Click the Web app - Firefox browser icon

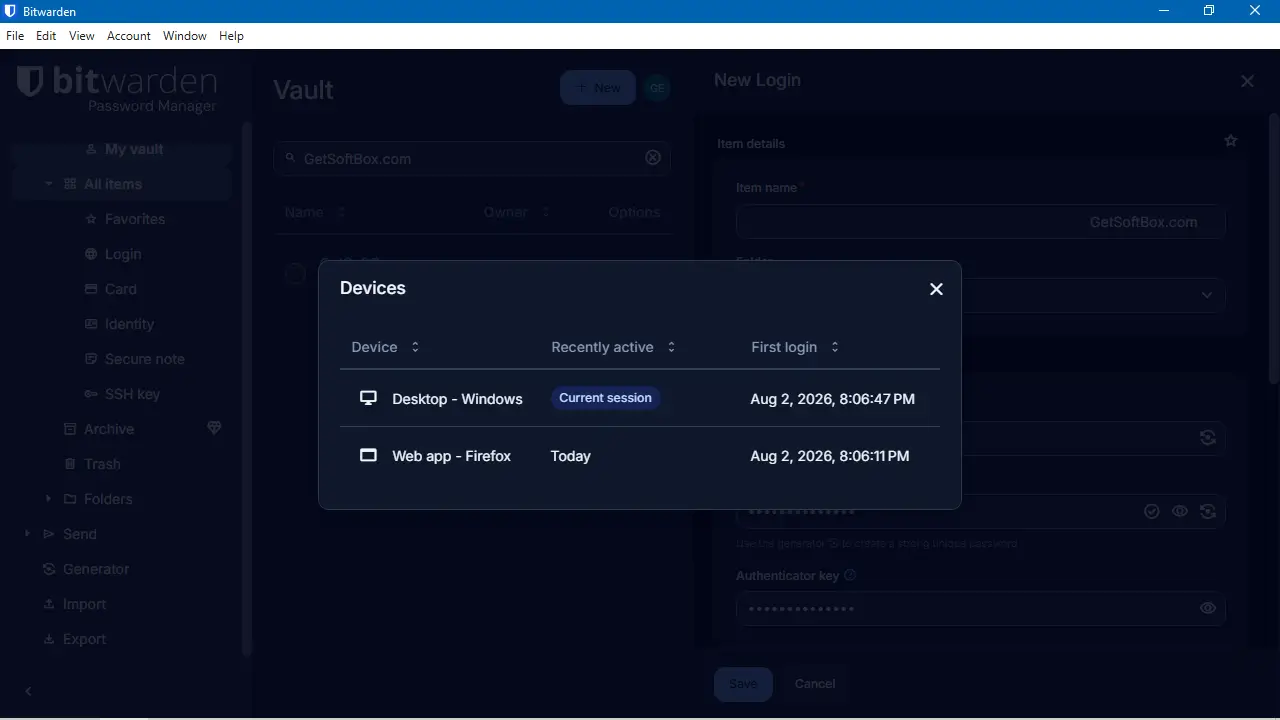(368, 455)
